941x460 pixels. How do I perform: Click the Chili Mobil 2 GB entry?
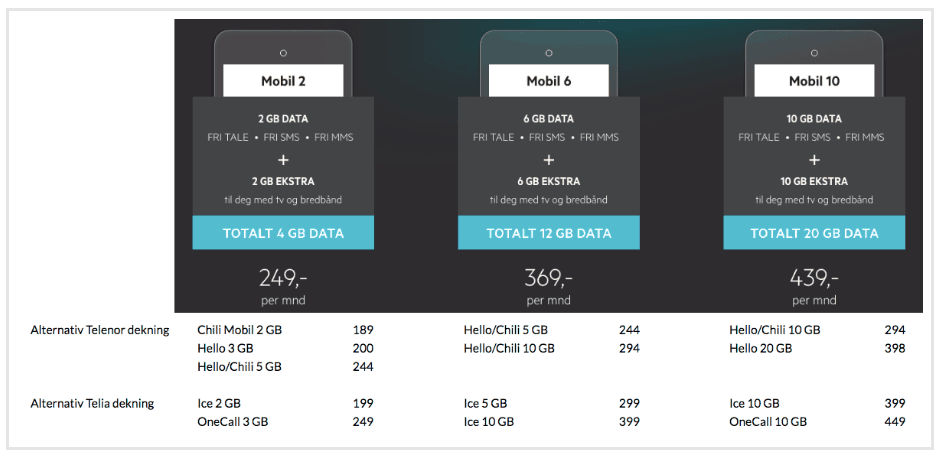click(x=240, y=330)
